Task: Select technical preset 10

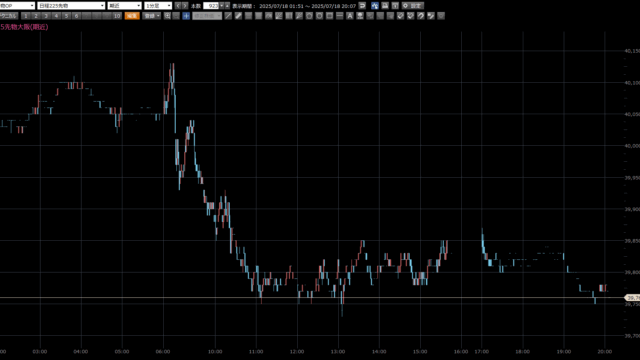Action: (117, 16)
